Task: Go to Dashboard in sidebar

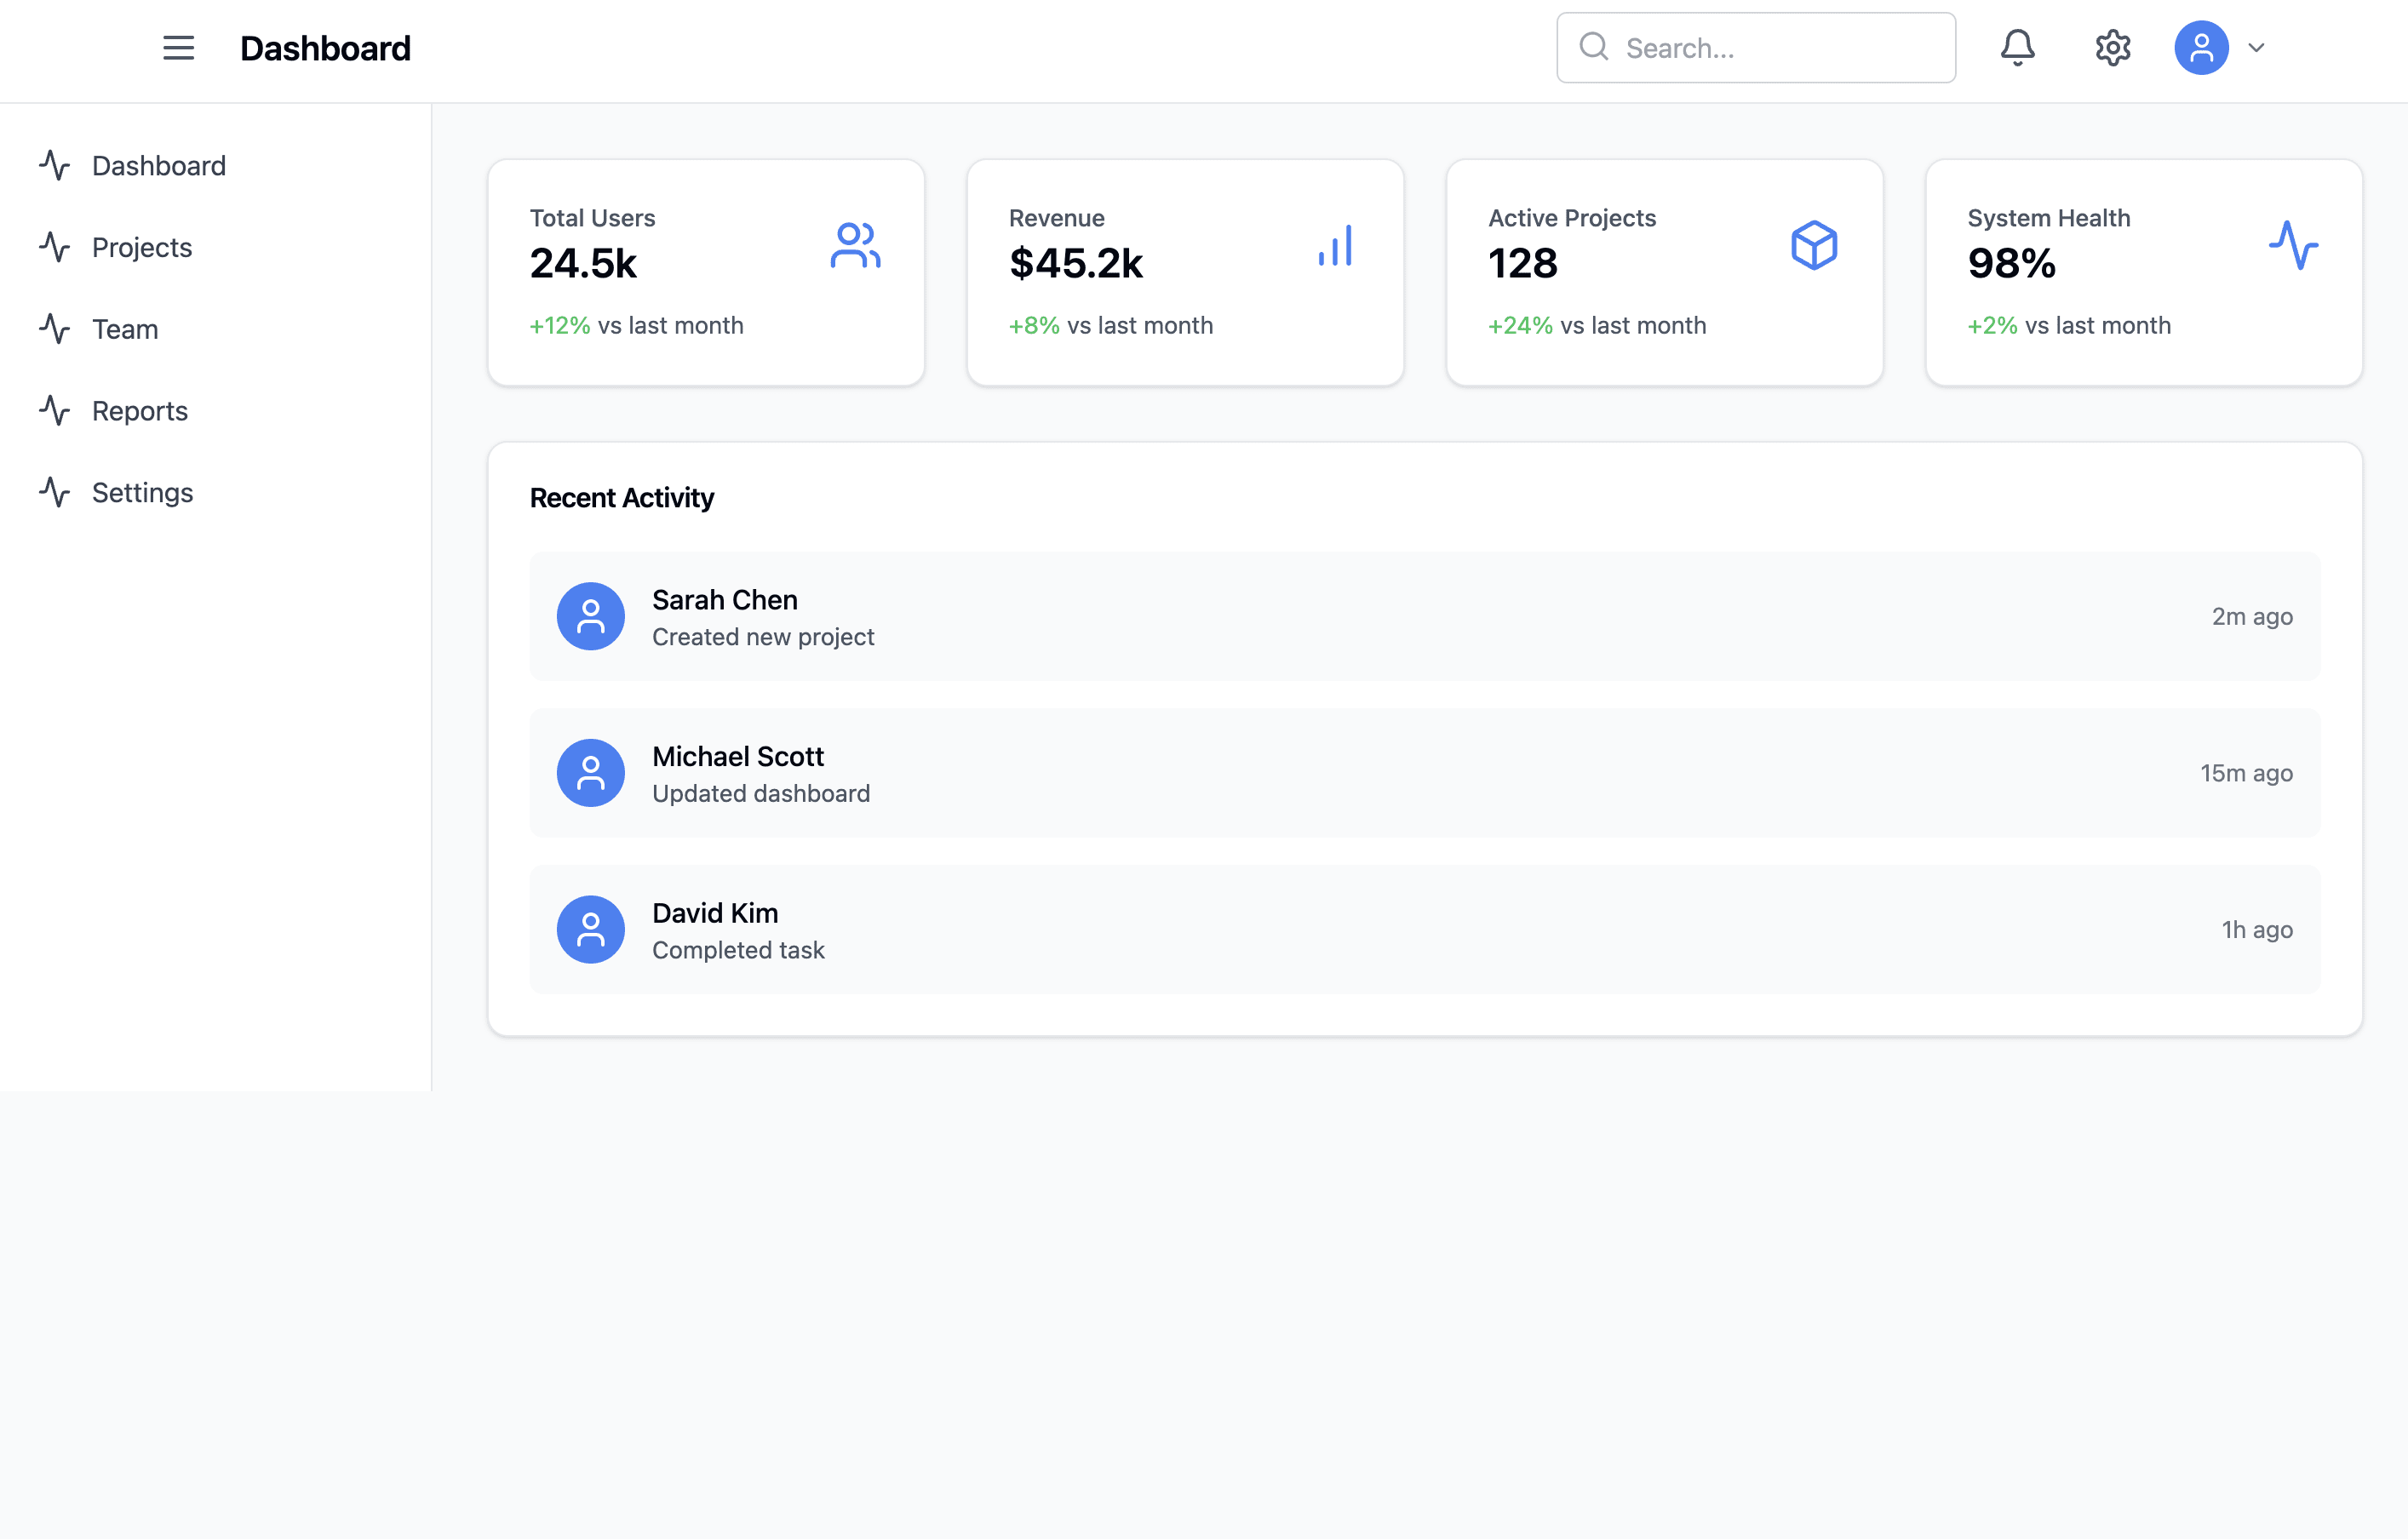Action: coord(158,166)
